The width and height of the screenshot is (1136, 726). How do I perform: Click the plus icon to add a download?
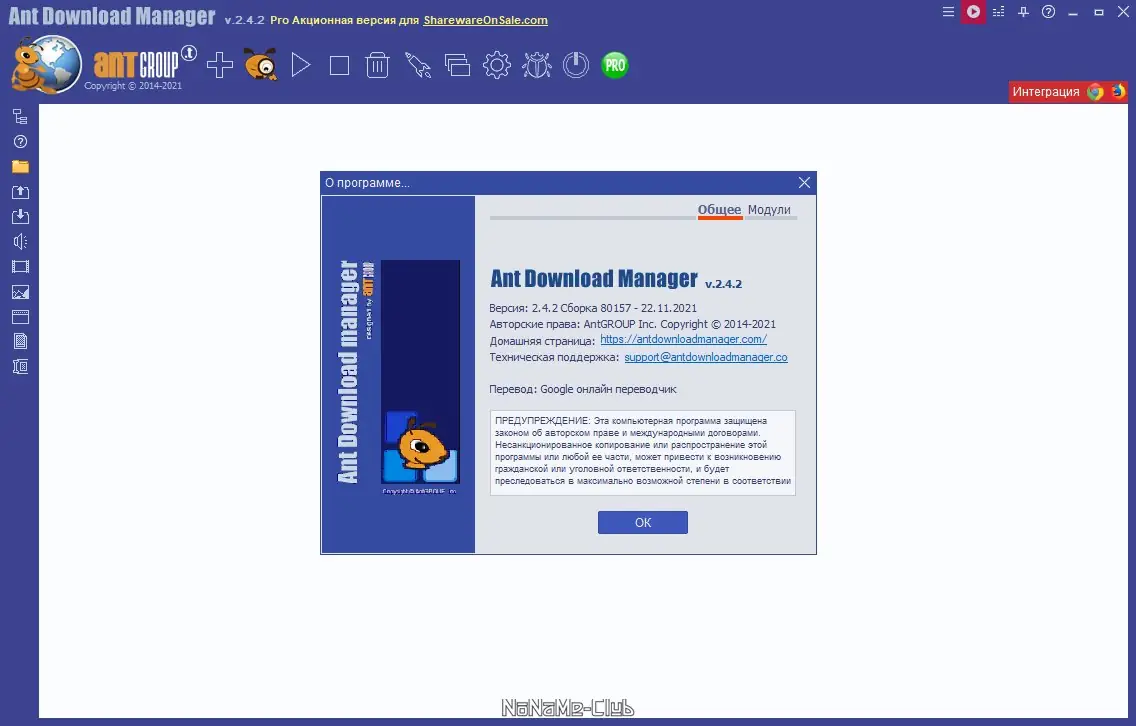(x=220, y=65)
